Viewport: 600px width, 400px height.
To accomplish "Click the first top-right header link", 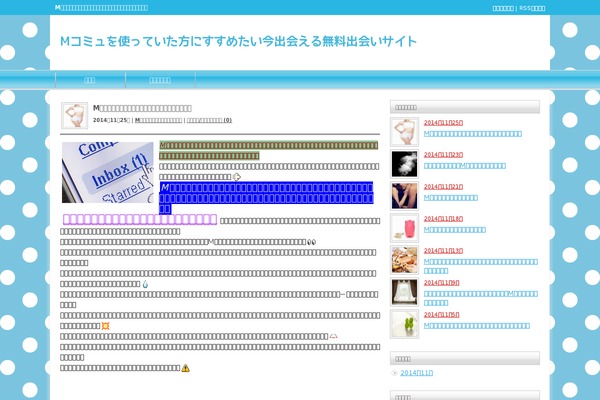I will coord(503,8).
